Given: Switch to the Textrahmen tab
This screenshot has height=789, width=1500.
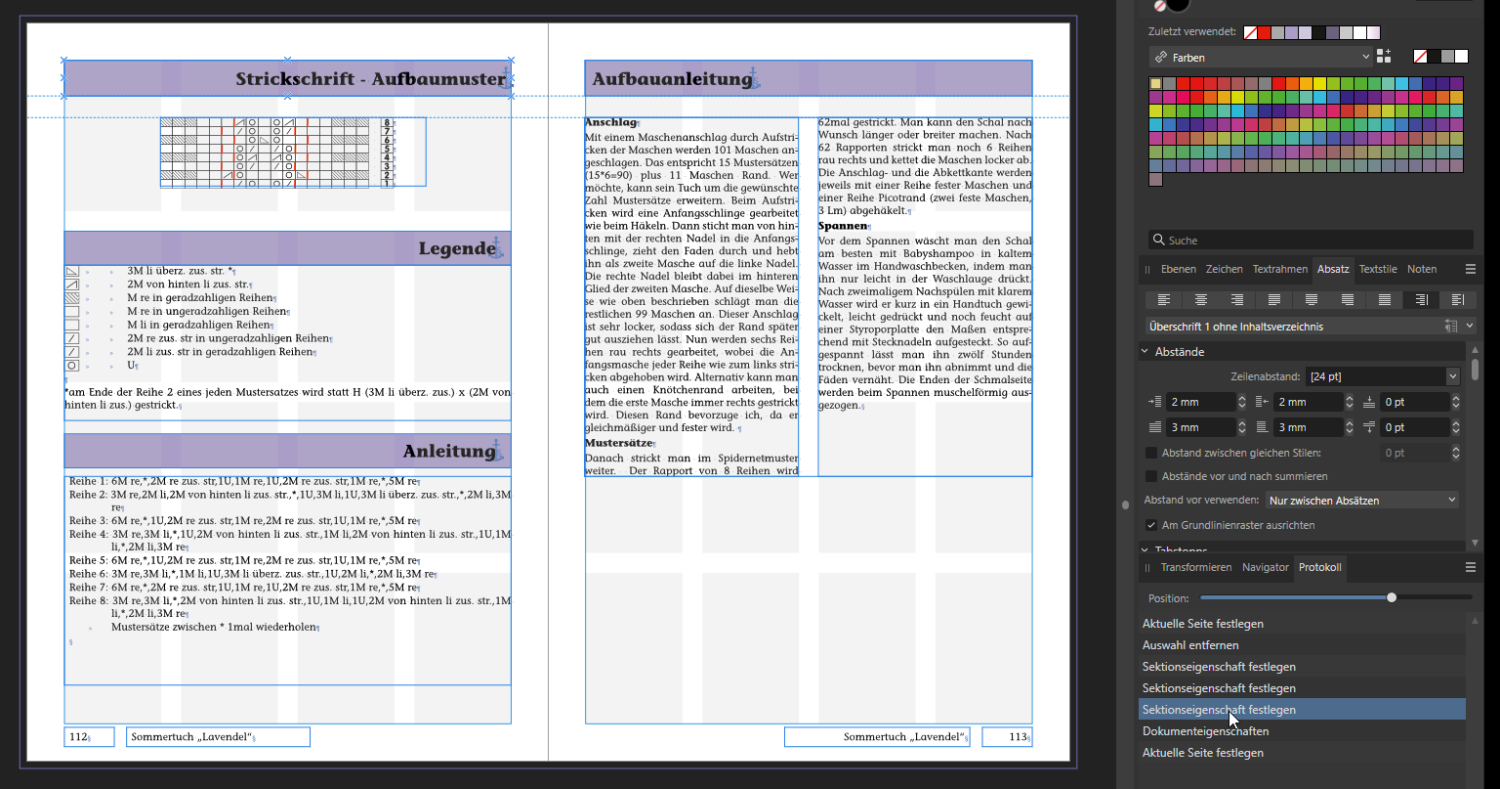Looking at the screenshot, I should coord(1280,269).
